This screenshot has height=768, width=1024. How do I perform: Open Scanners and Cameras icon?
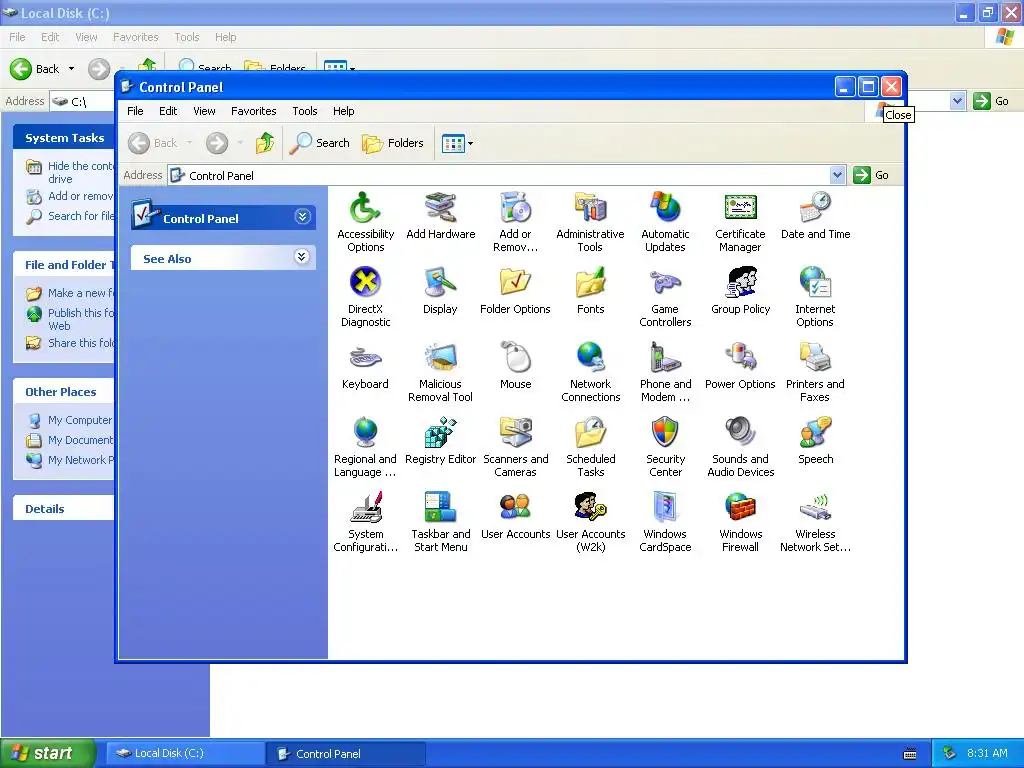click(515, 433)
